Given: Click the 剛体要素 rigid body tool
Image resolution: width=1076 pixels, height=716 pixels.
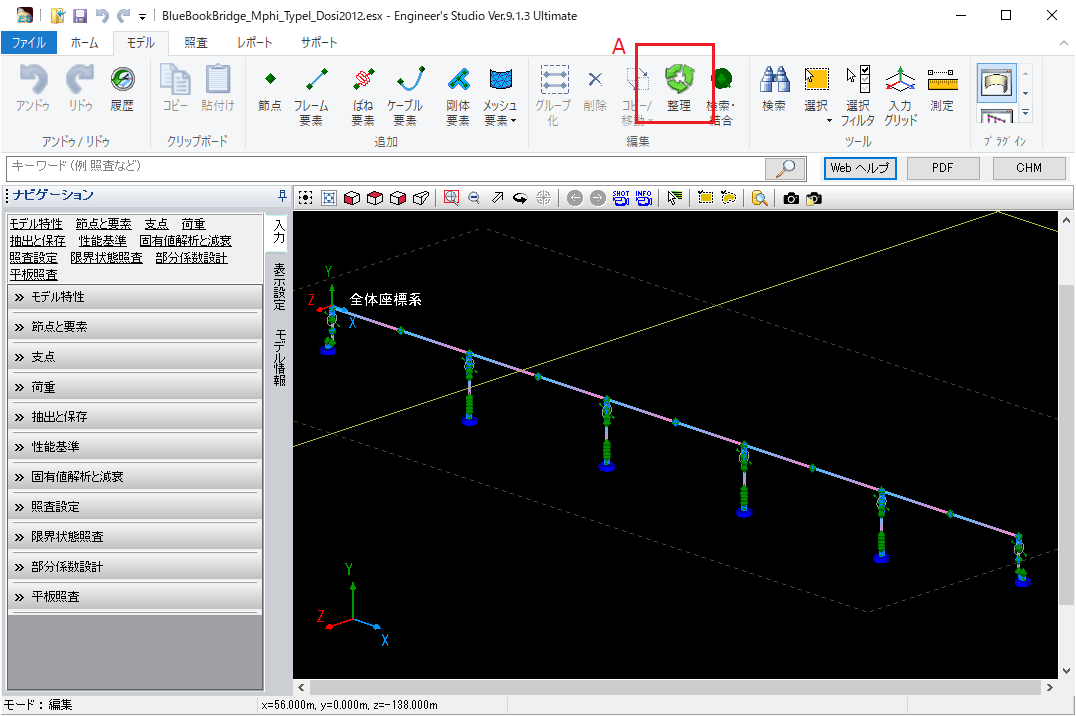Looking at the screenshot, I should [x=458, y=93].
